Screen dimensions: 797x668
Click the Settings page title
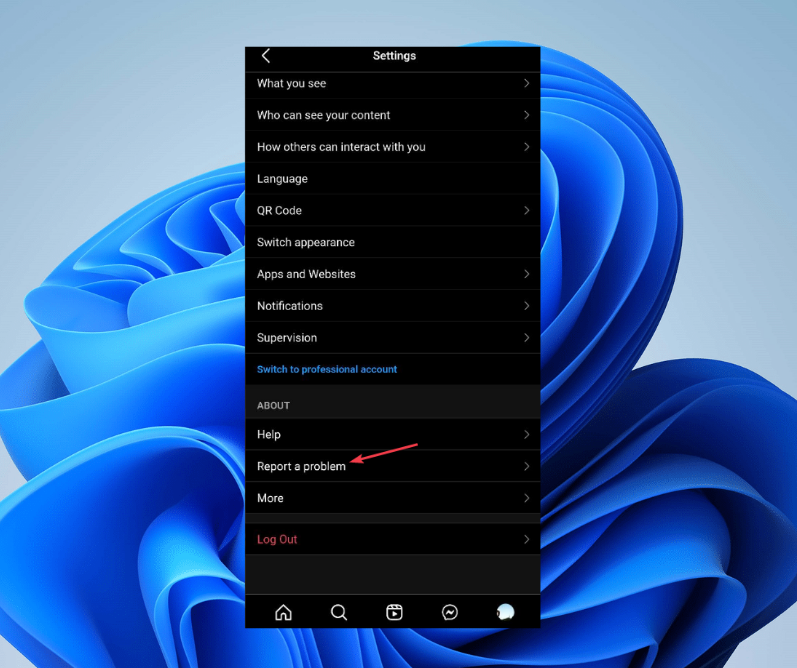click(x=394, y=56)
